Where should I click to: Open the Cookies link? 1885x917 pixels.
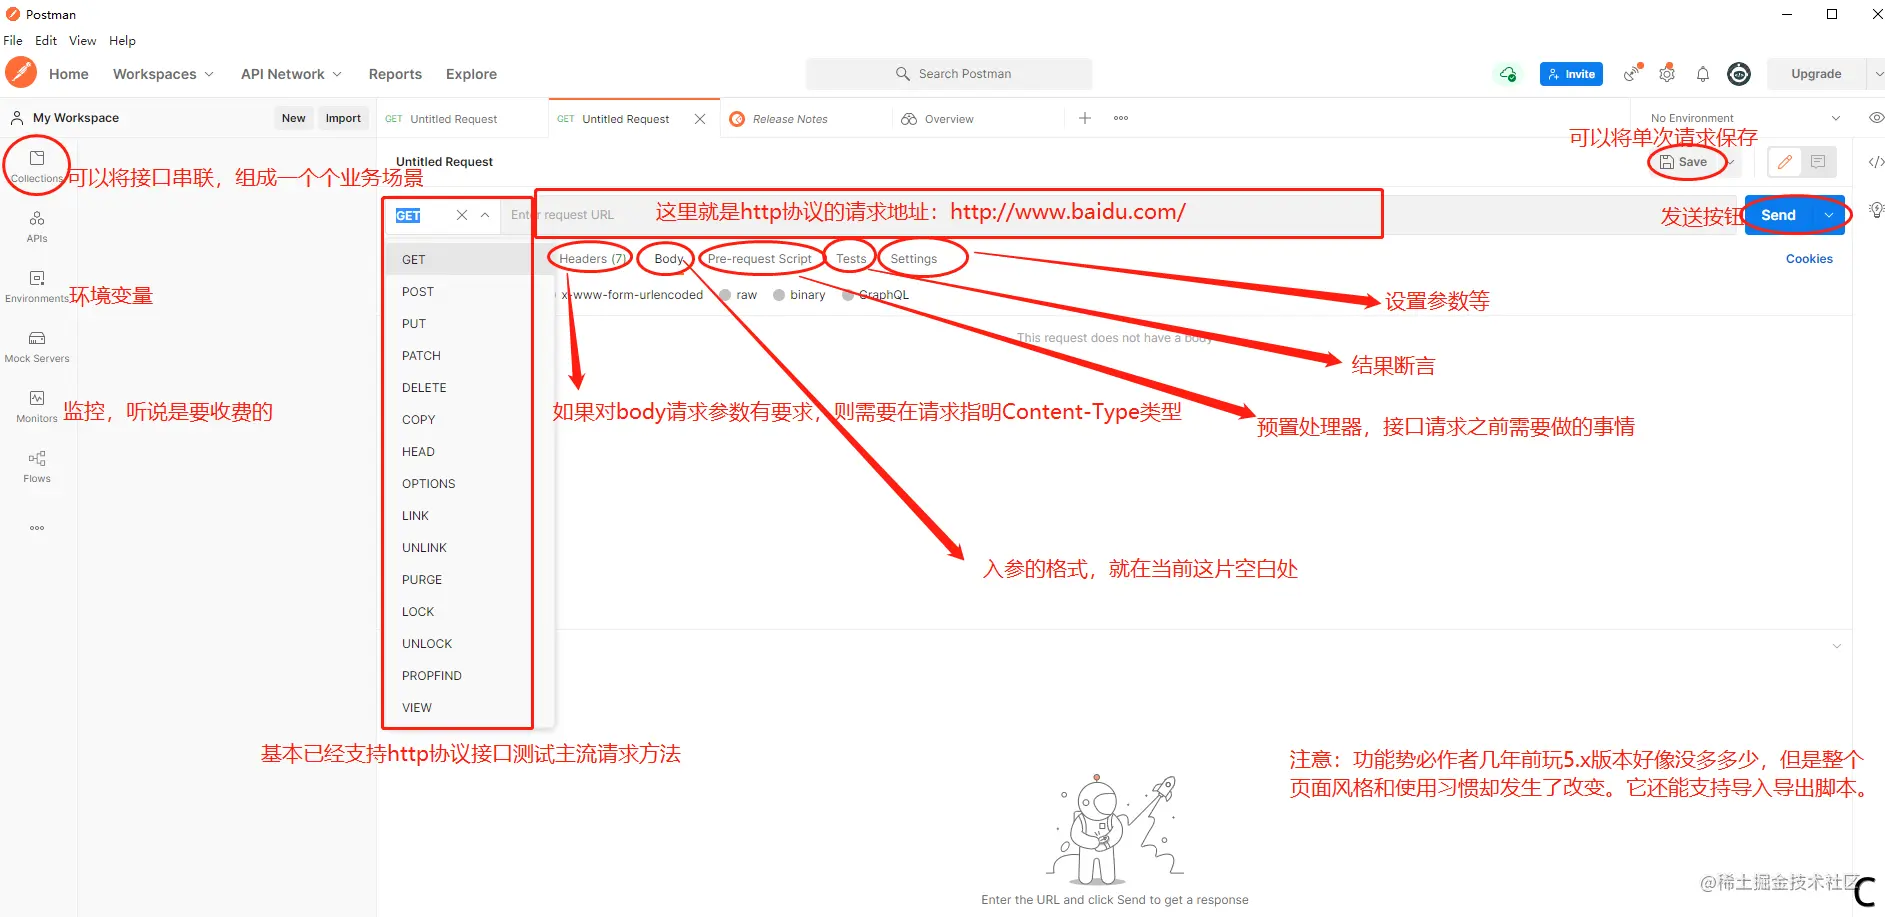[x=1809, y=259]
